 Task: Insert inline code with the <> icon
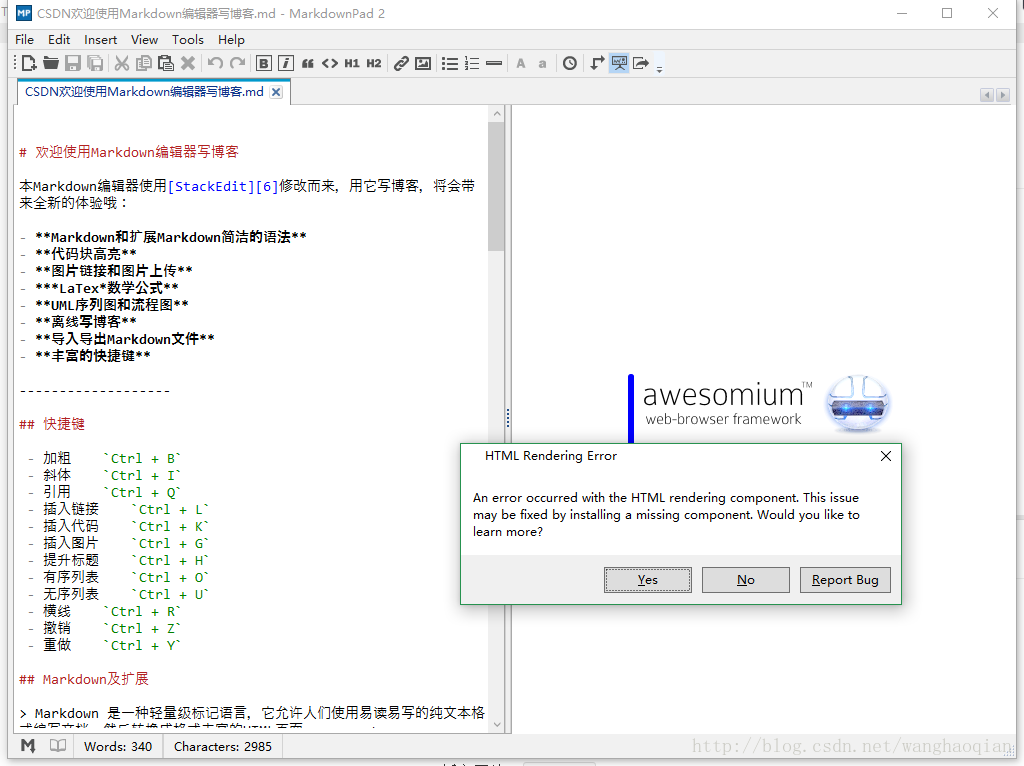tap(331, 63)
